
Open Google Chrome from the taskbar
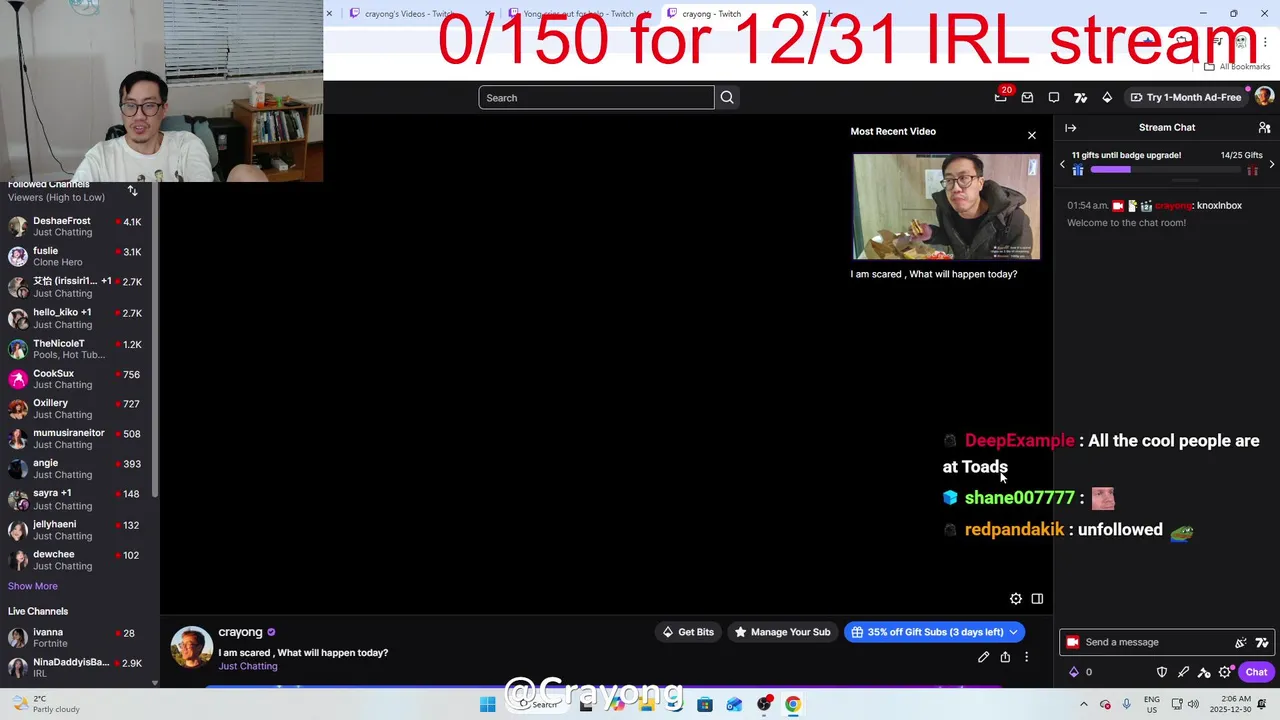(793, 704)
